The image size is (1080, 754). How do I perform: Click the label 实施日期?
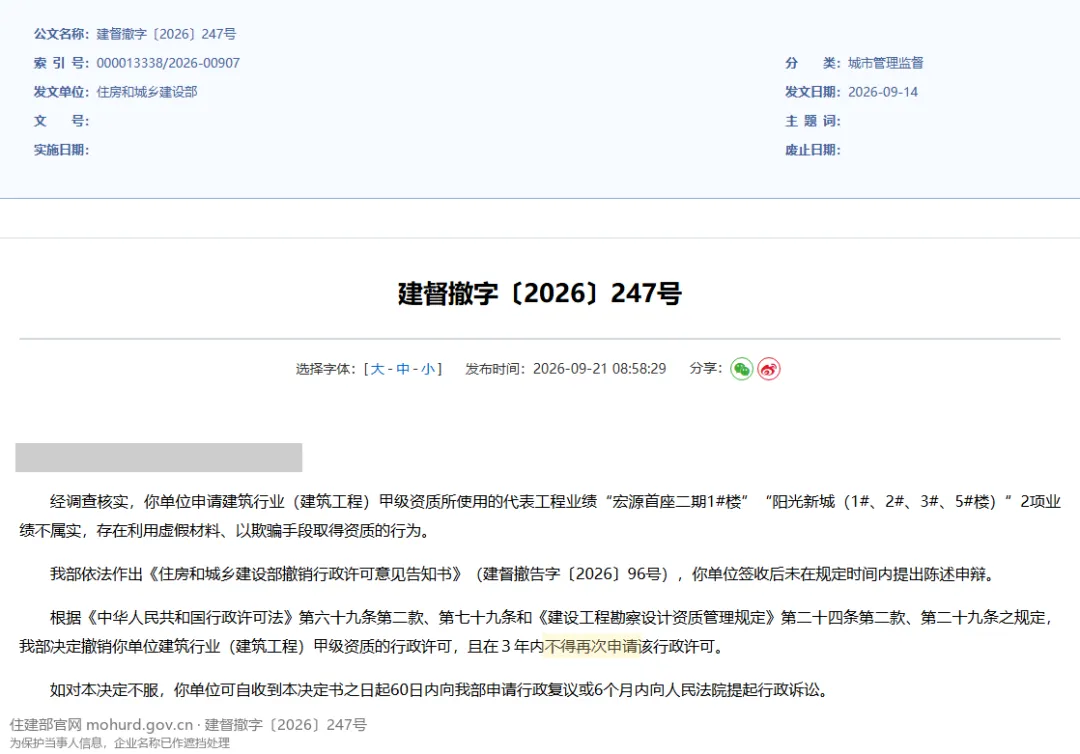pos(61,150)
